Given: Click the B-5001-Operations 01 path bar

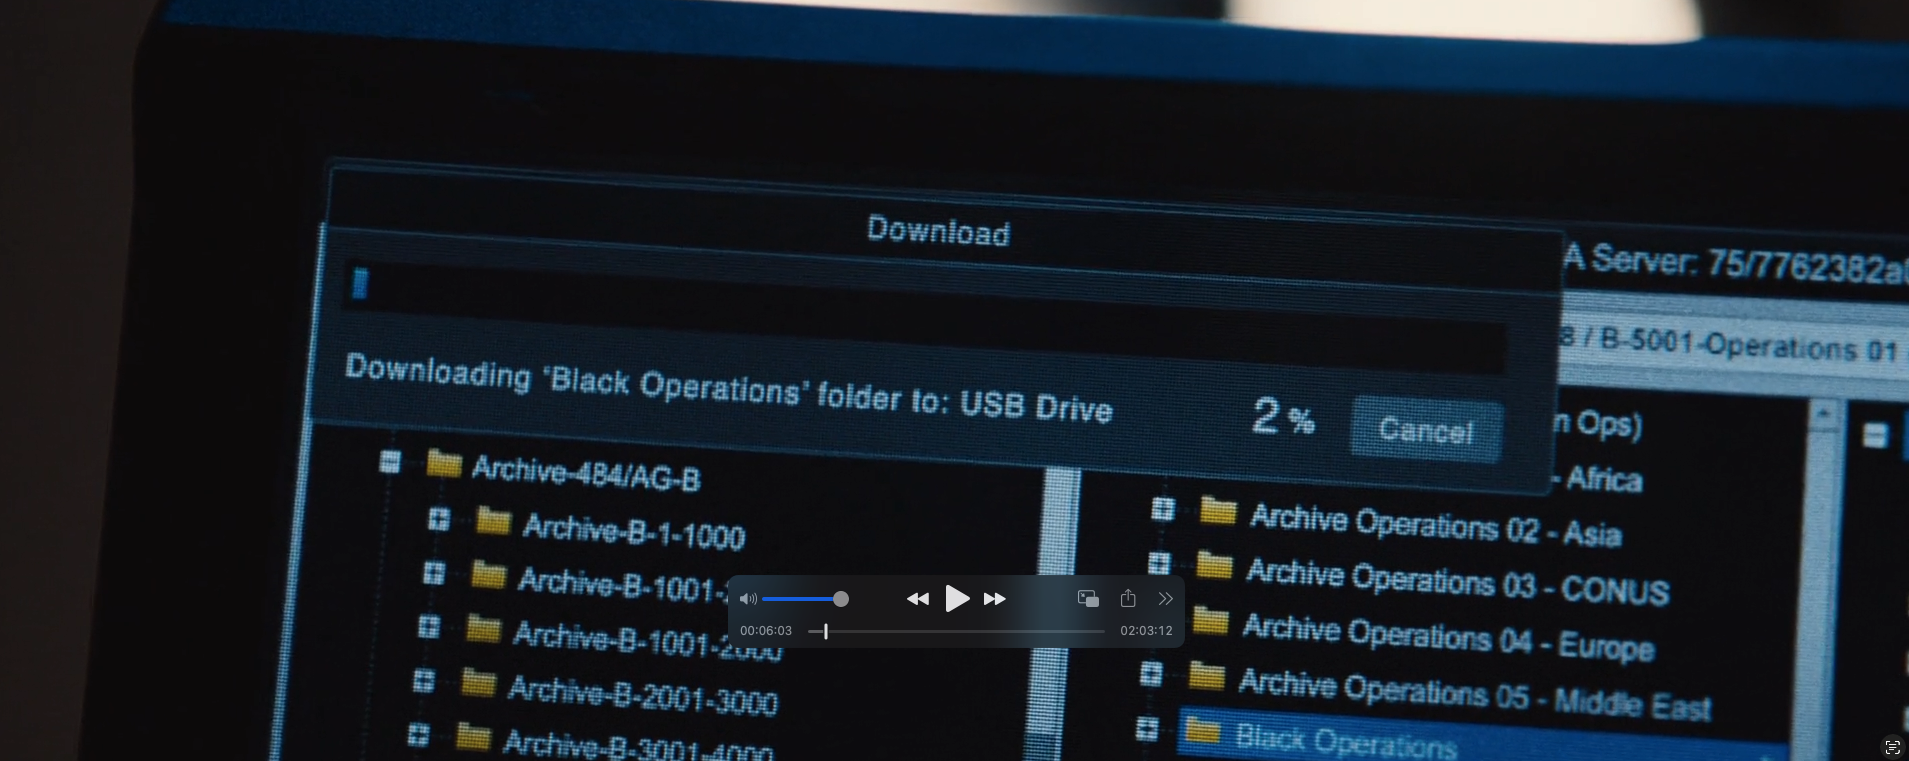Looking at the screenshot, I should [1734, 344].
